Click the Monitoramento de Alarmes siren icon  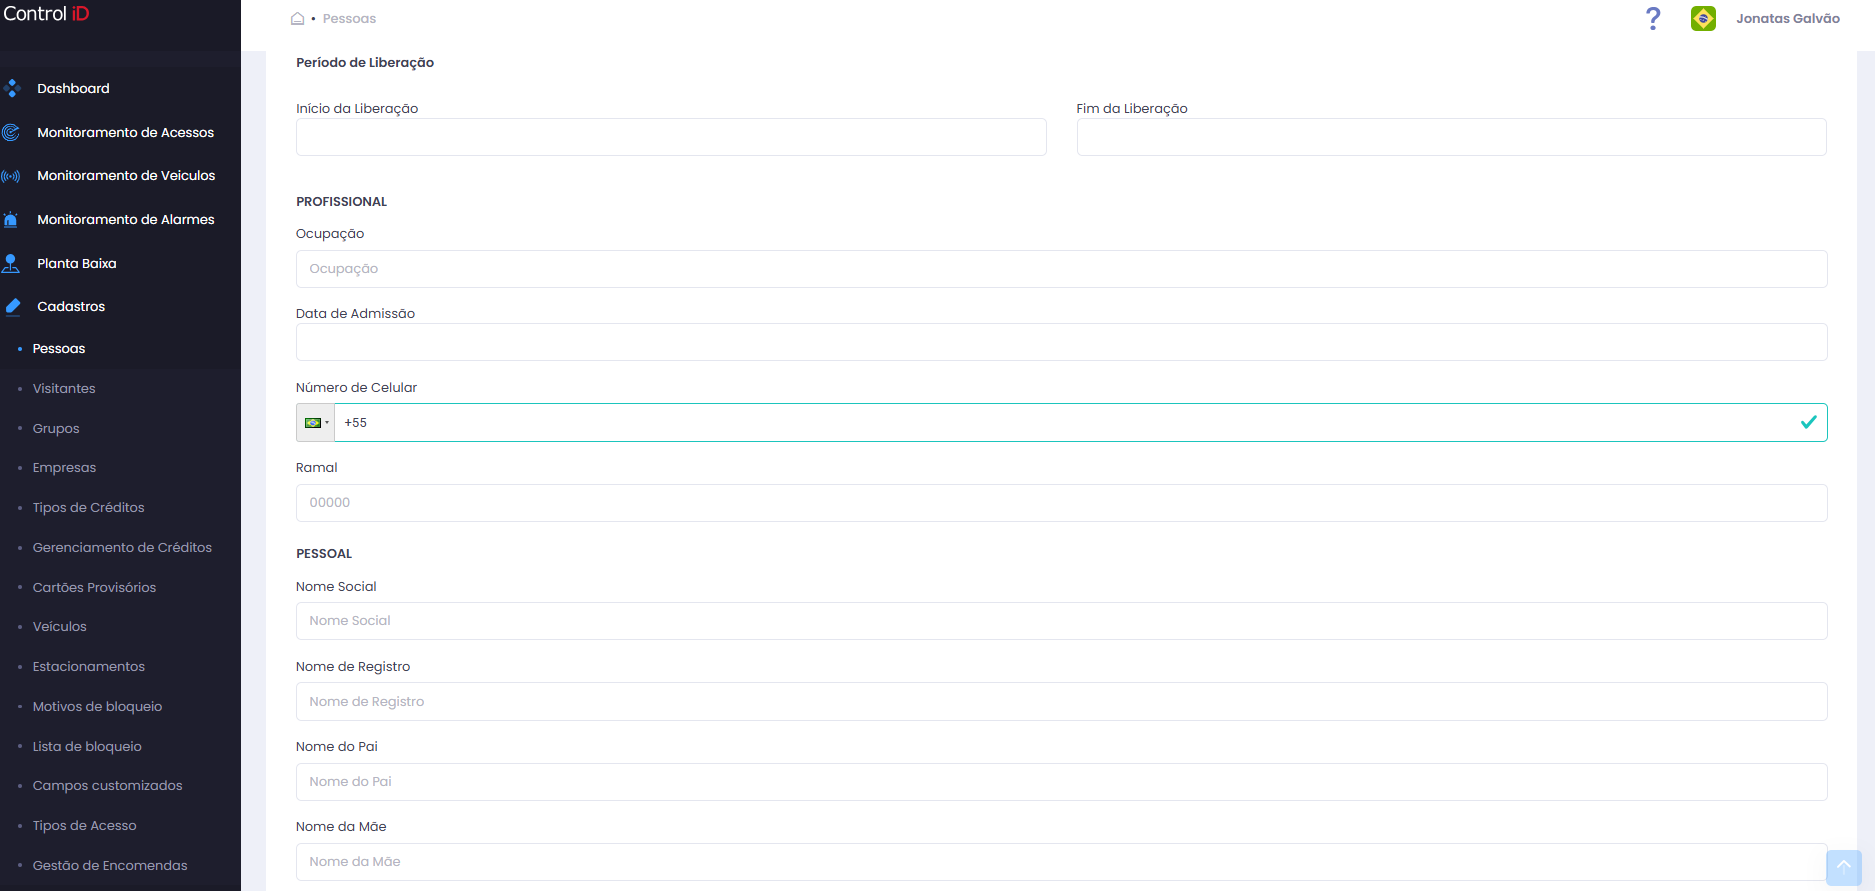tap(11, 219)
